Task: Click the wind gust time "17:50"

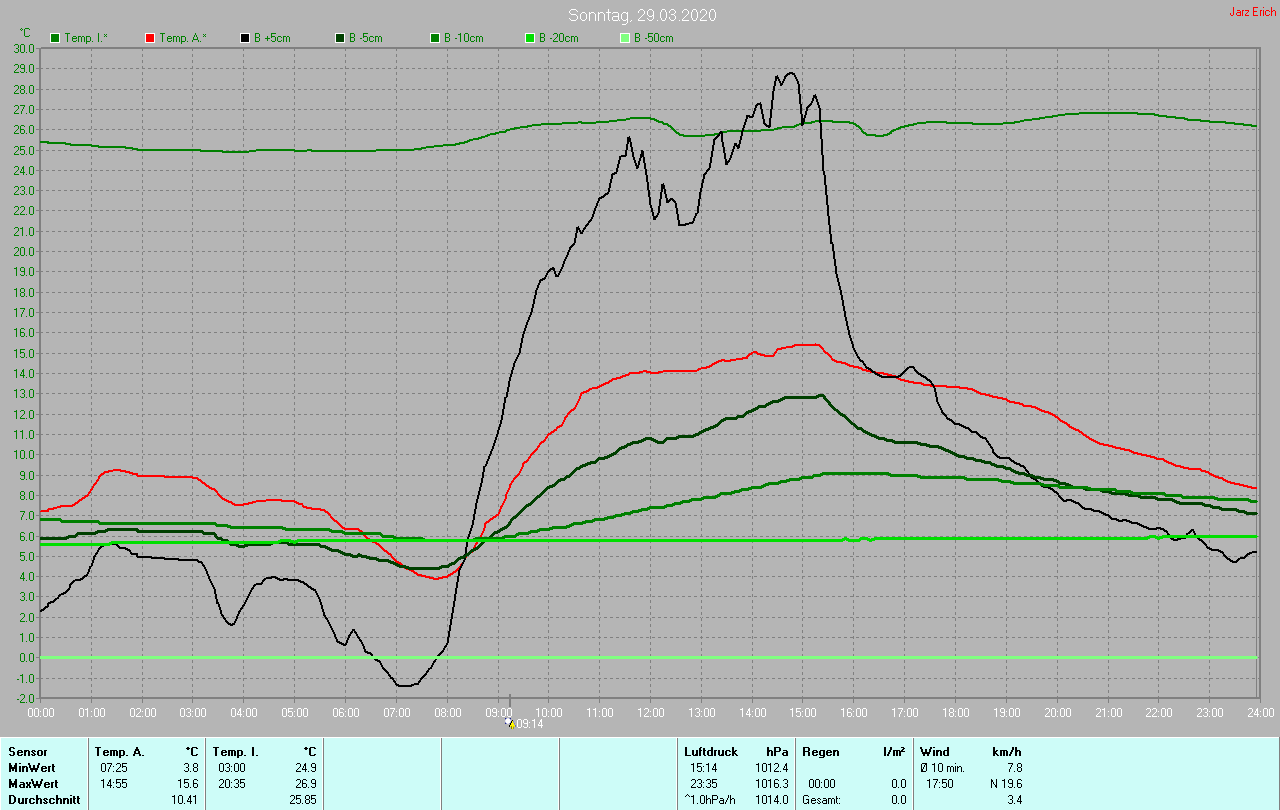Action: (940, 784)
